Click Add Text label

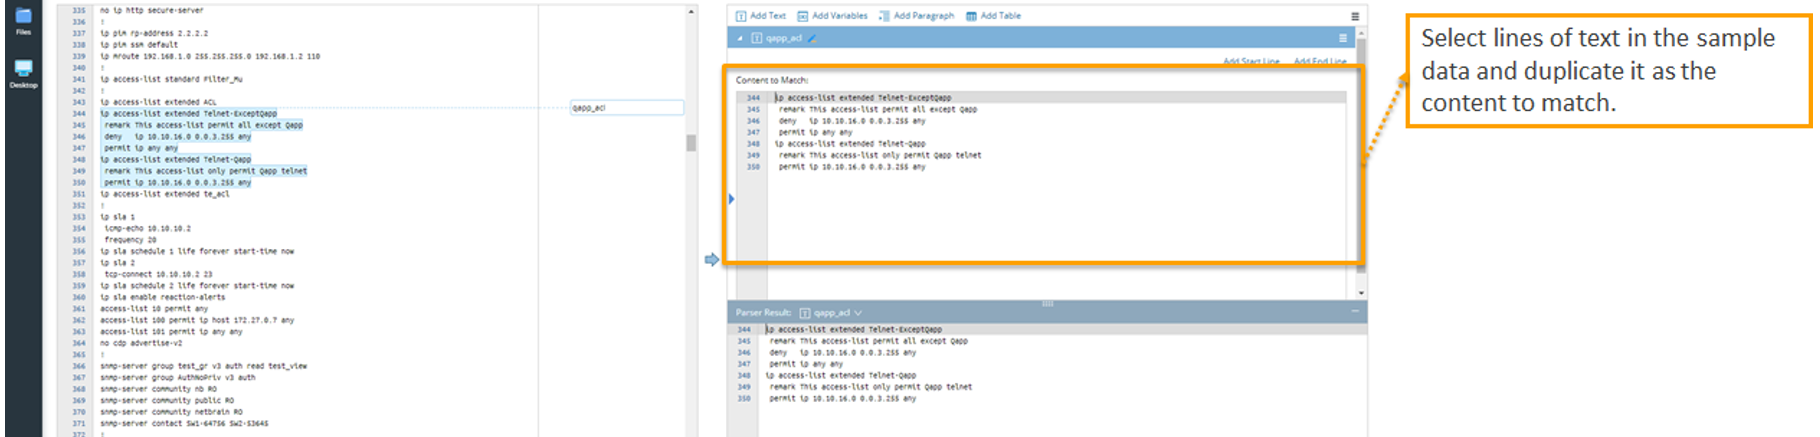768,16
